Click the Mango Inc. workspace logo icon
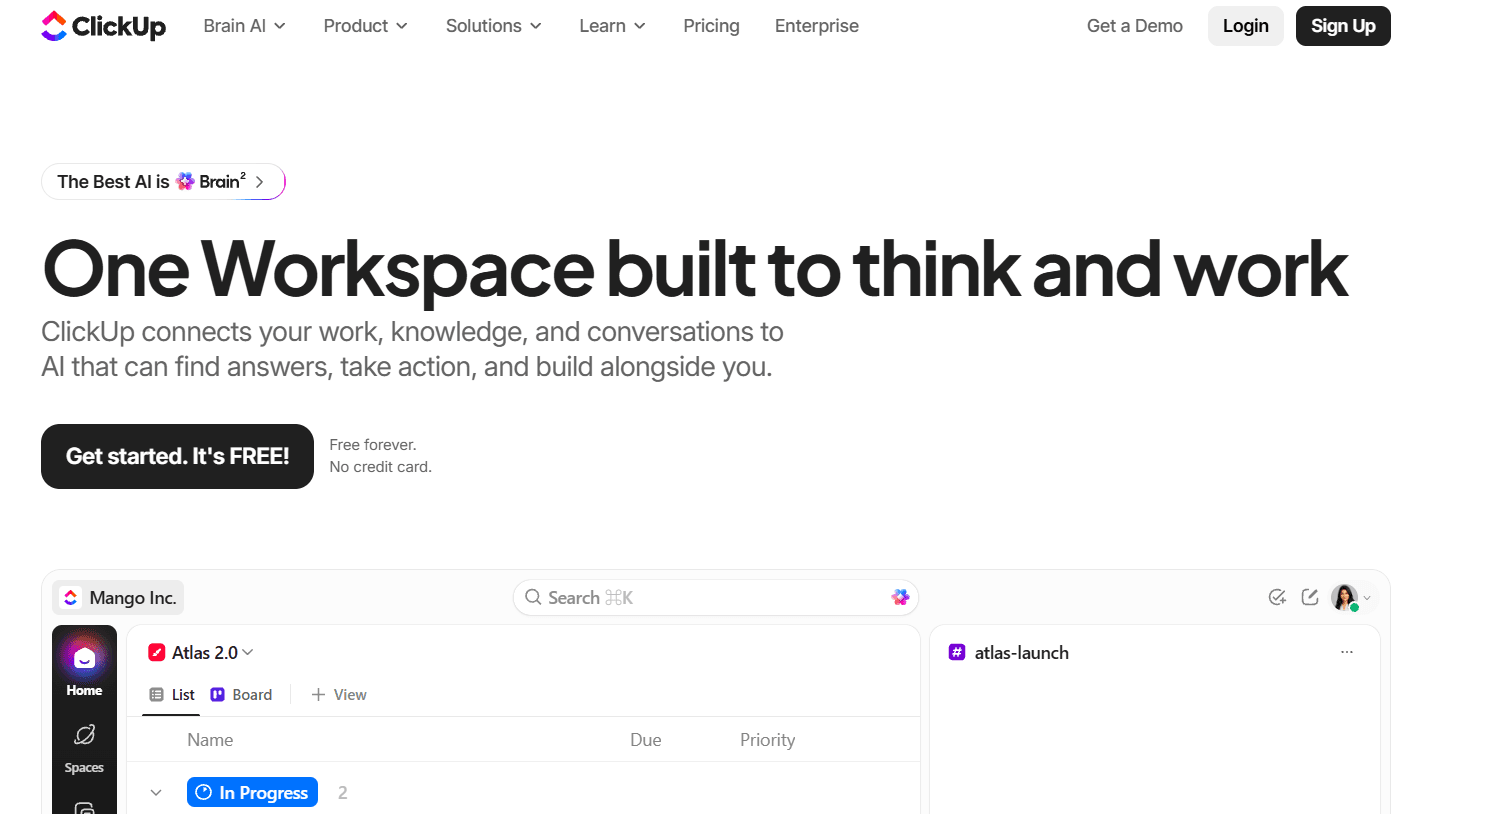1496x814 pixels. click(x=71, y=597)
